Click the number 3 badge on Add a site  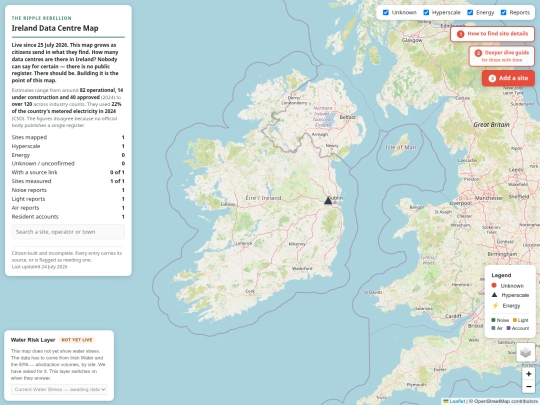pyautogui.click(x=492, y=79)
